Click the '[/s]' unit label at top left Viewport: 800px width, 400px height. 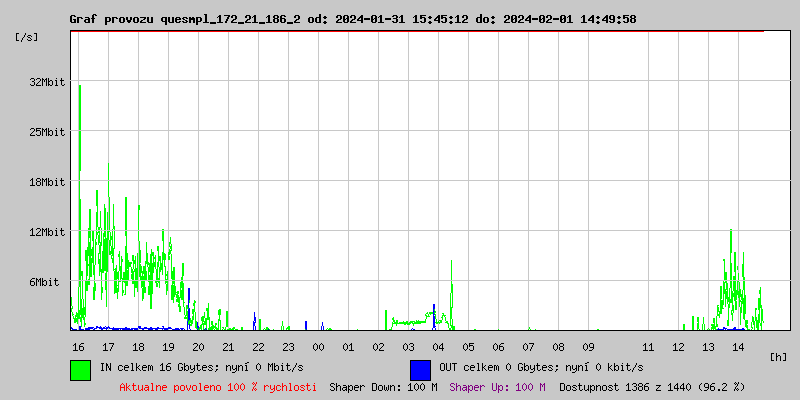[27, 37]
